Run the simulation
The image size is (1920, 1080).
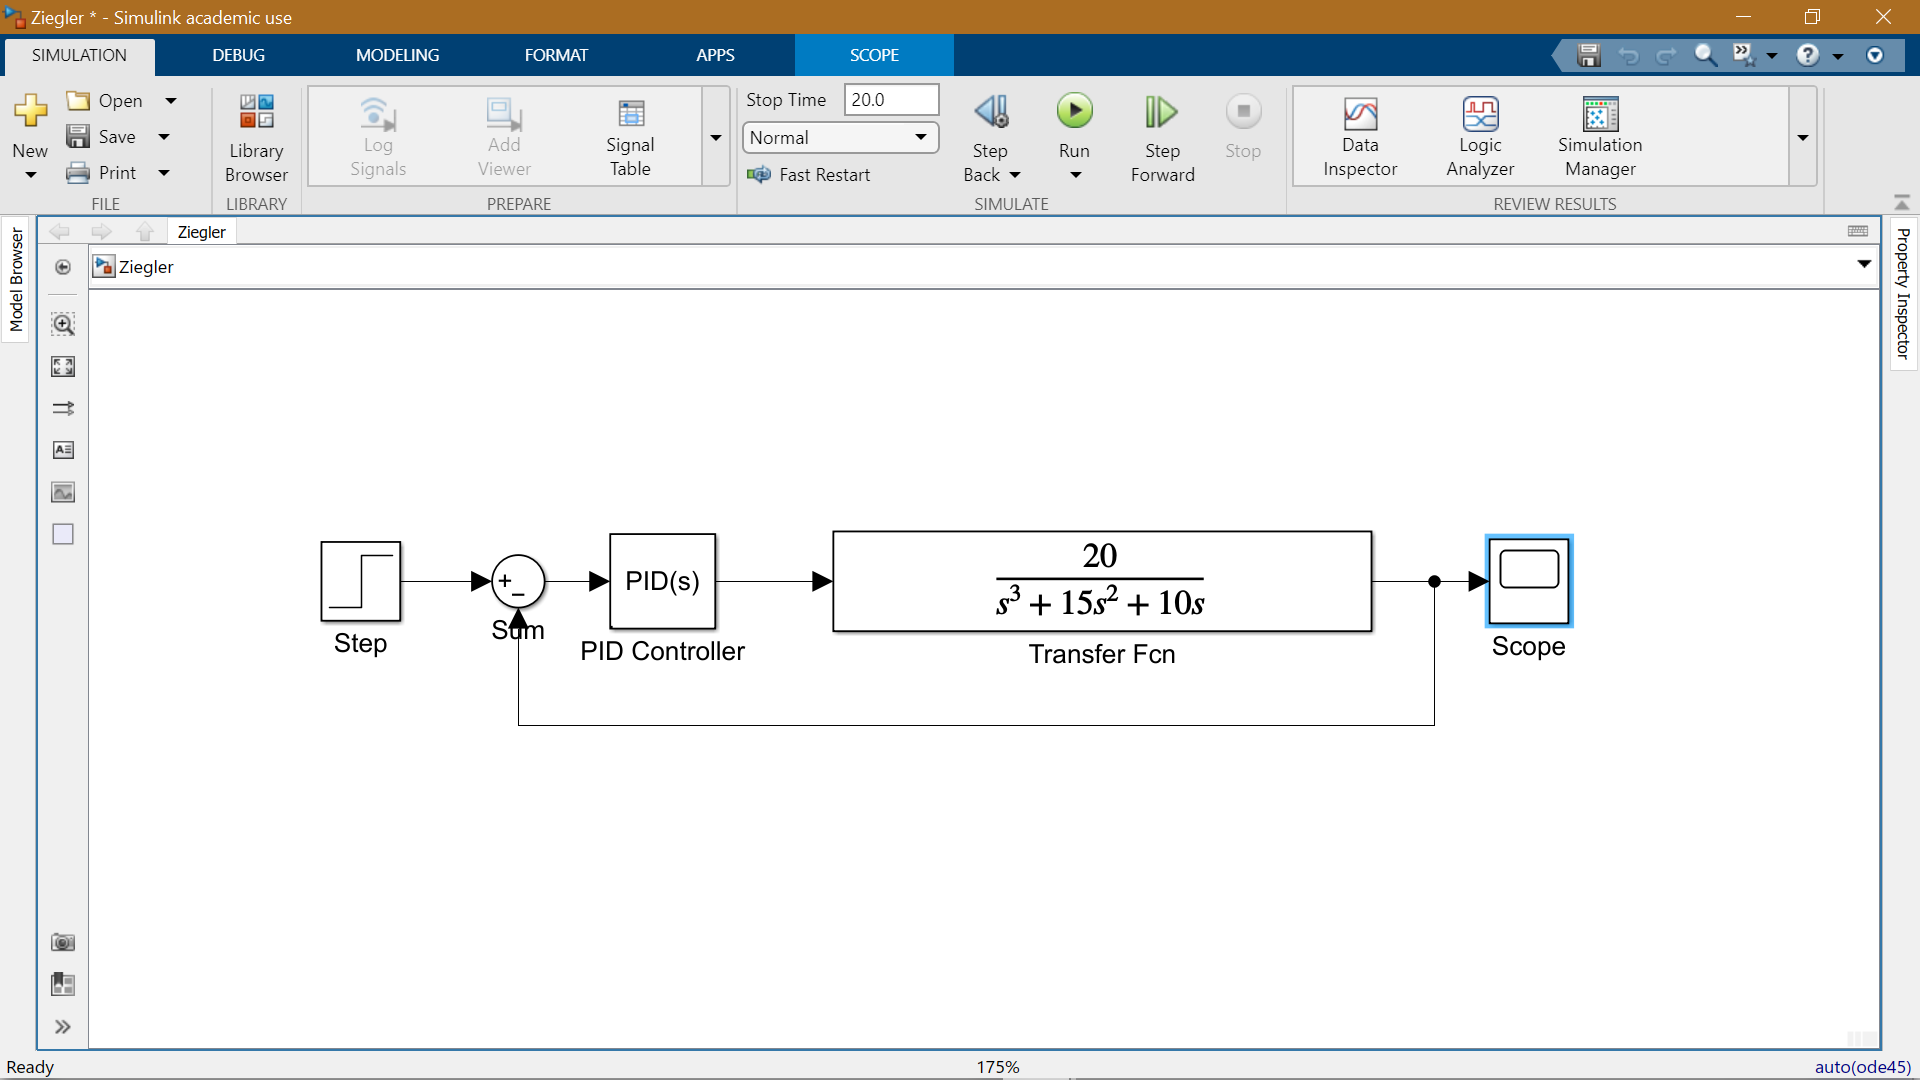pyautogui.click(x=1074, y=111)
